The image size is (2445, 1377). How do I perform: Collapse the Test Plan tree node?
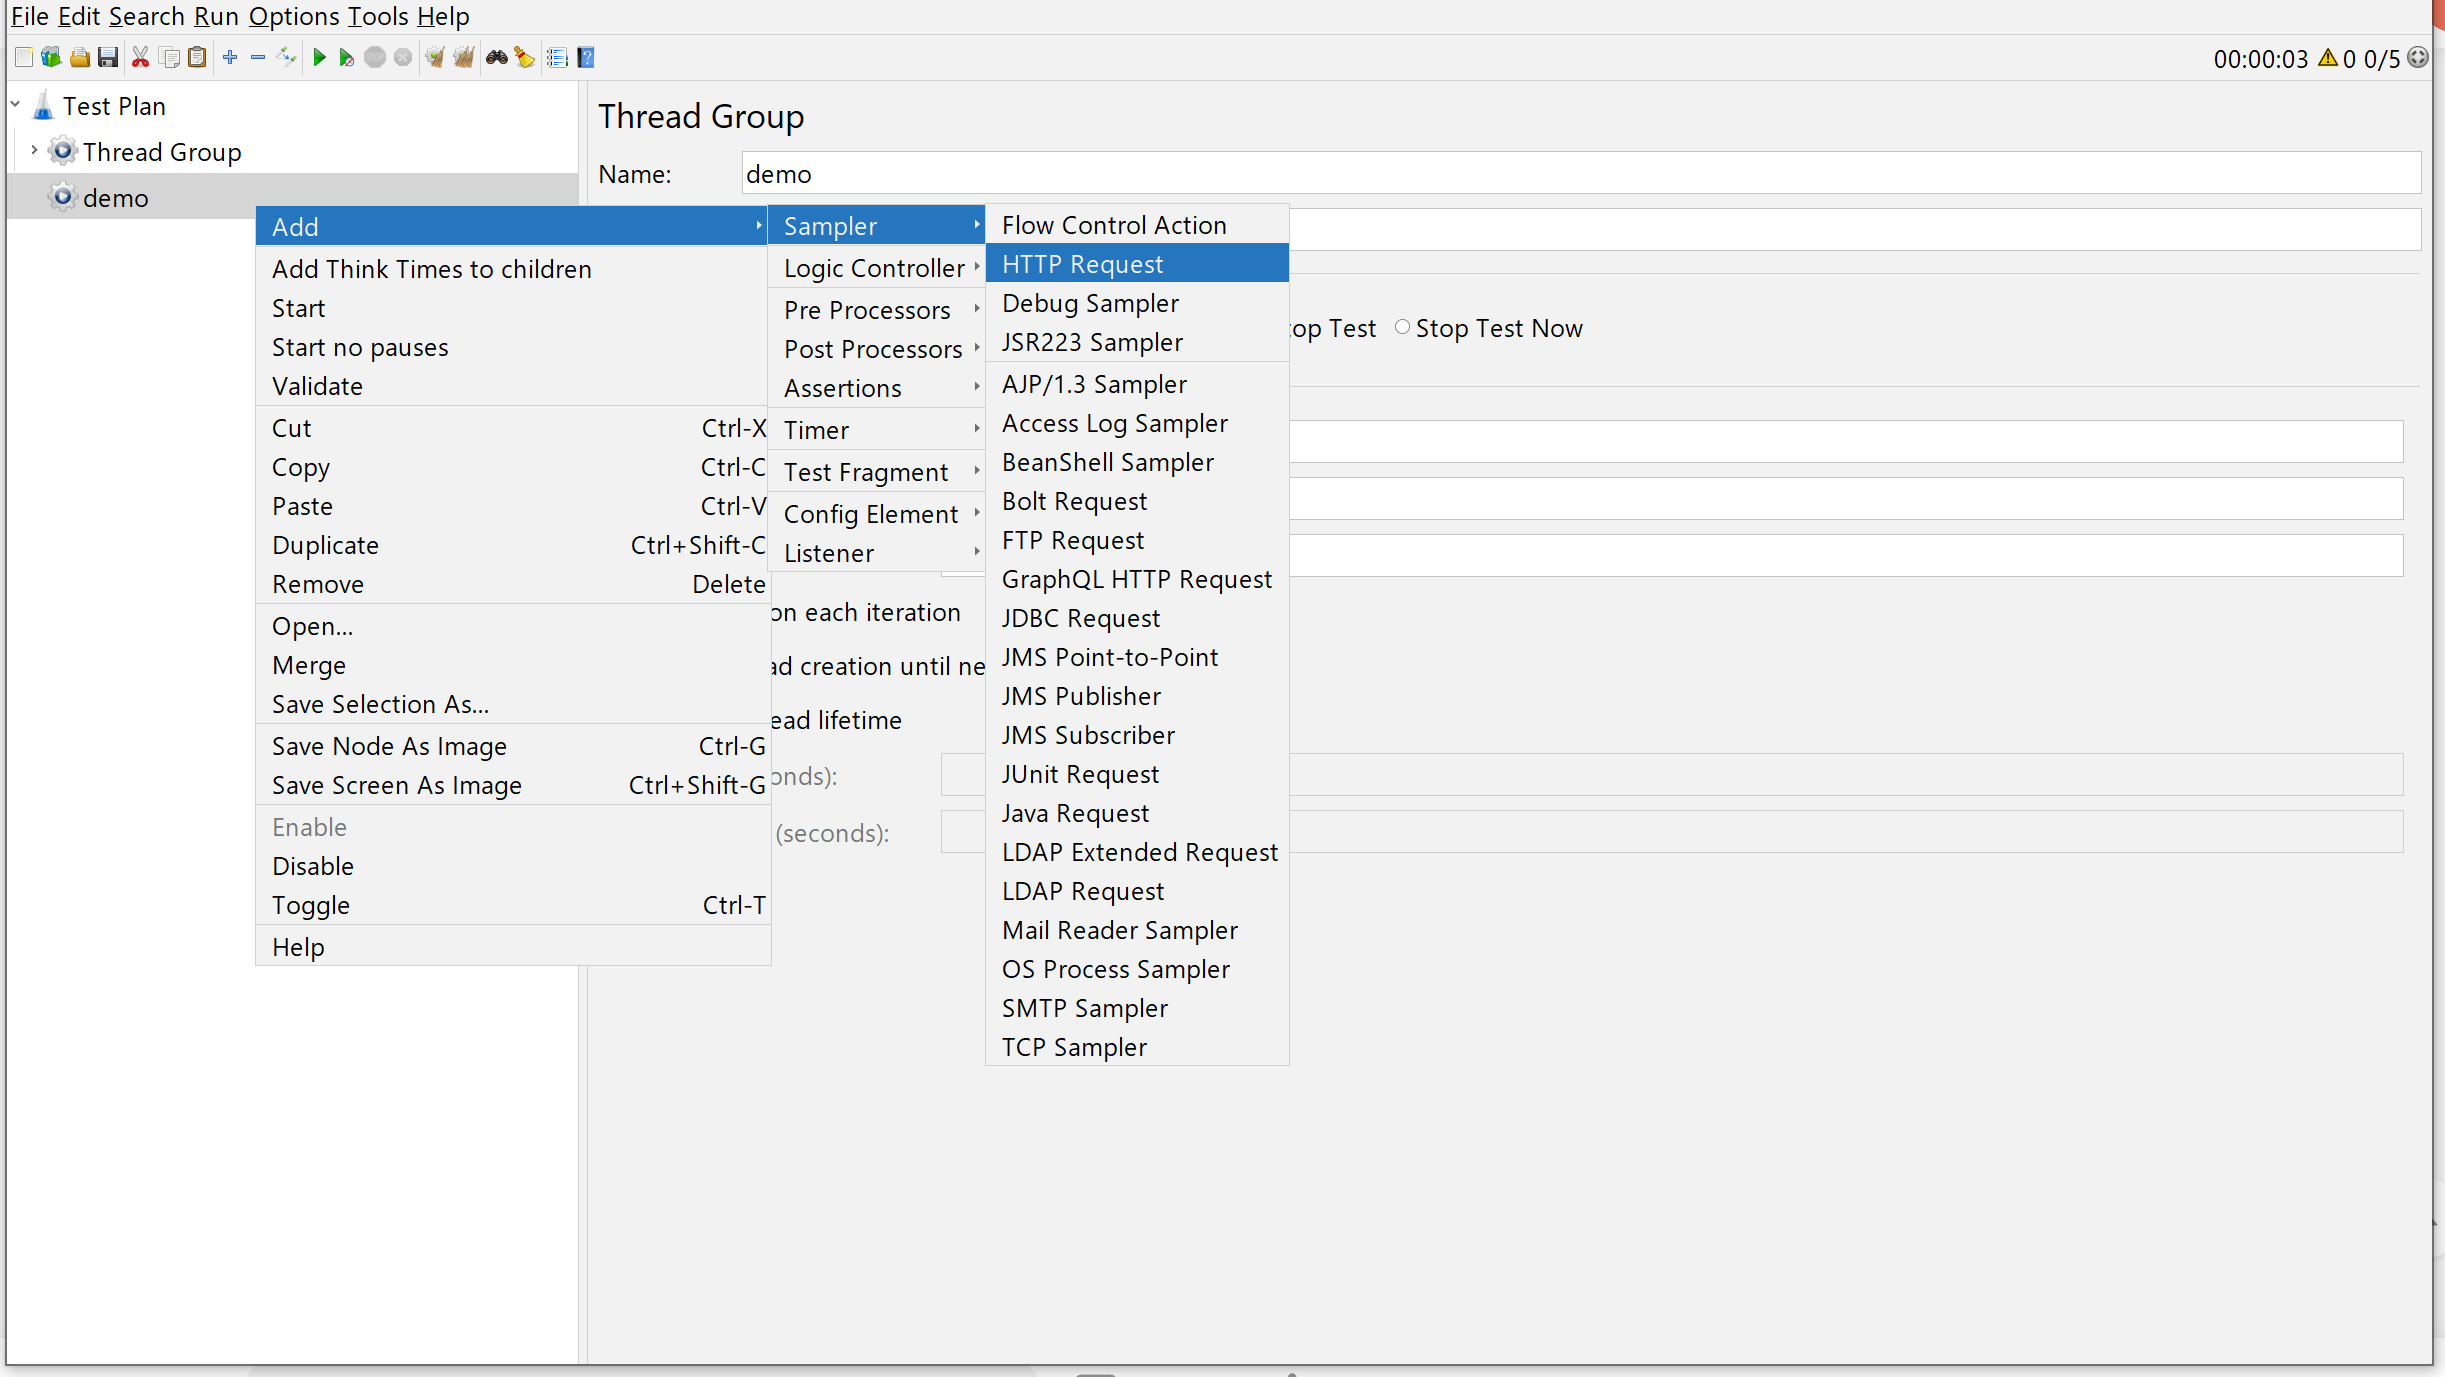click(16, 104)
